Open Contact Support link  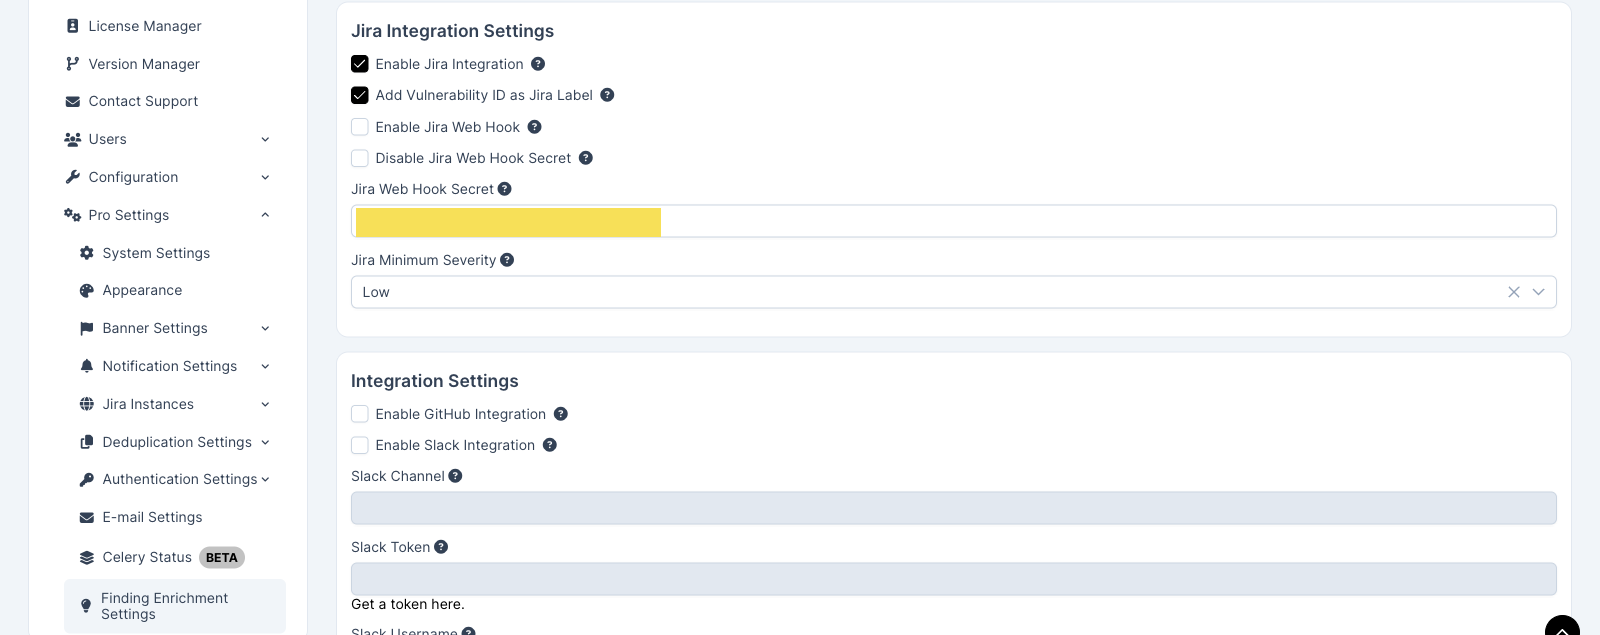(x=143, y=101)
